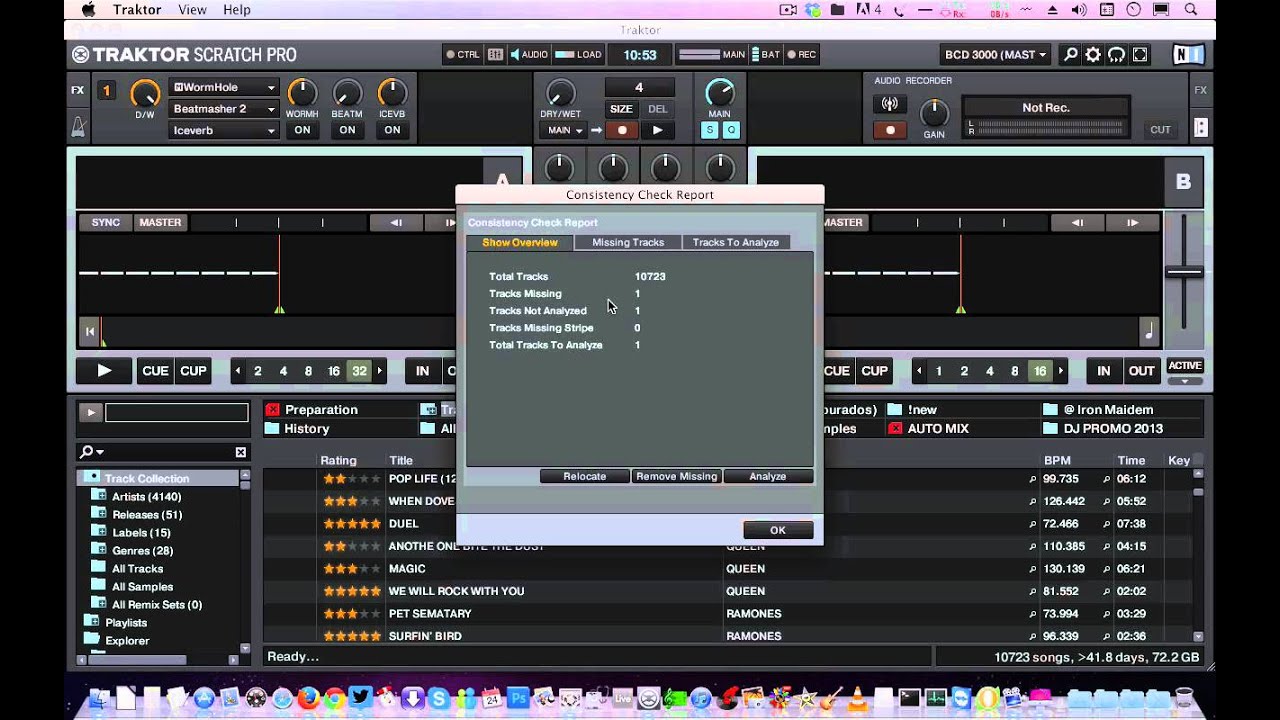Click the browser search magnifier icon

88,452
